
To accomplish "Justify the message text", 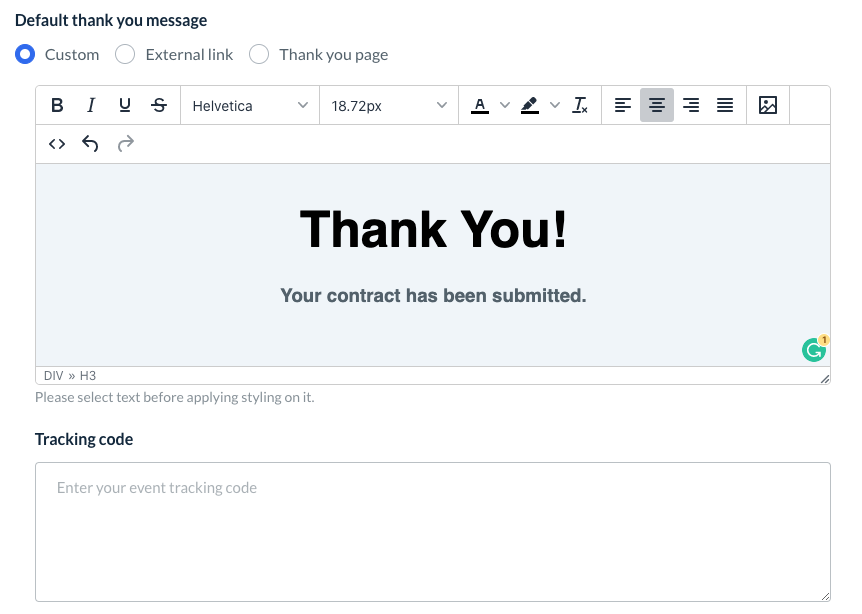I will (x=725, y=105).
